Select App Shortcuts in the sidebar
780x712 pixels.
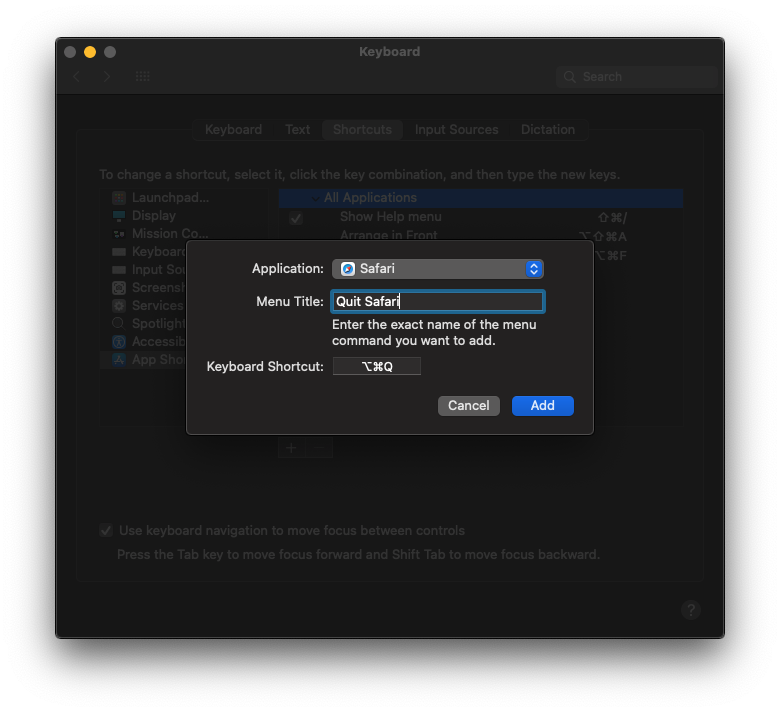coord(144,359)
